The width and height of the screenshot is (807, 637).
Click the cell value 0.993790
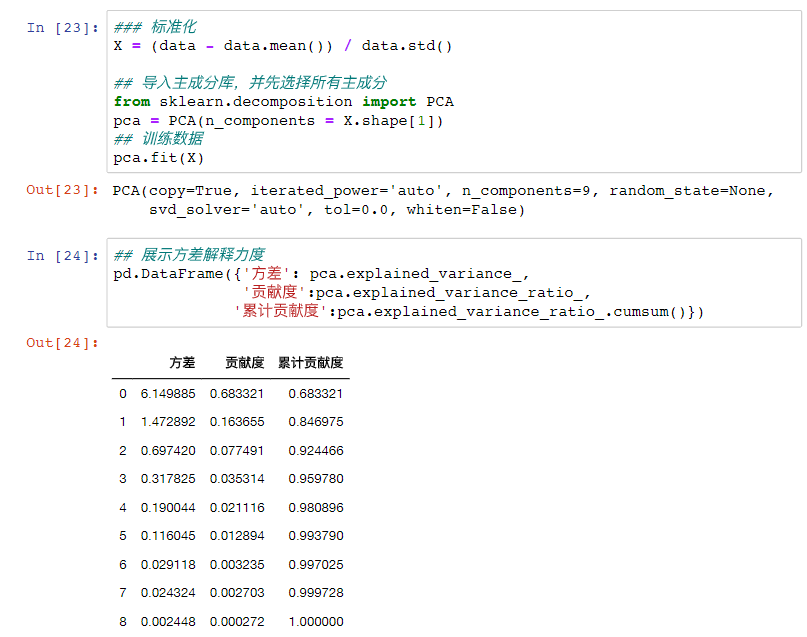[x=315, y=536]
